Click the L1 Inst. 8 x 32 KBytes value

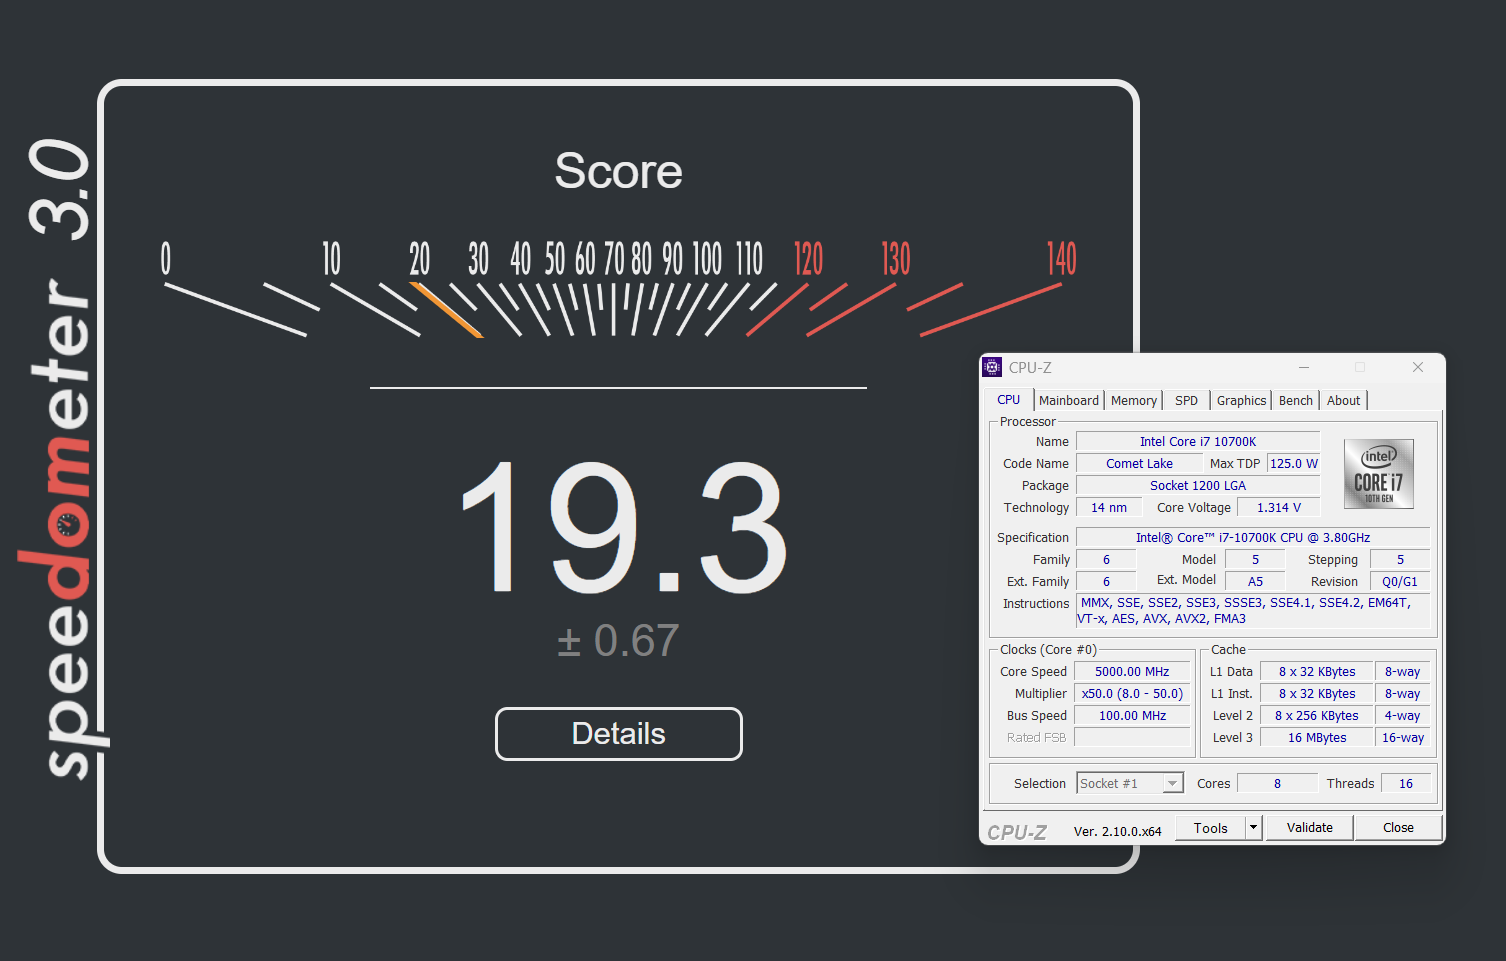pyautogui.click(x=1317, y=693)
